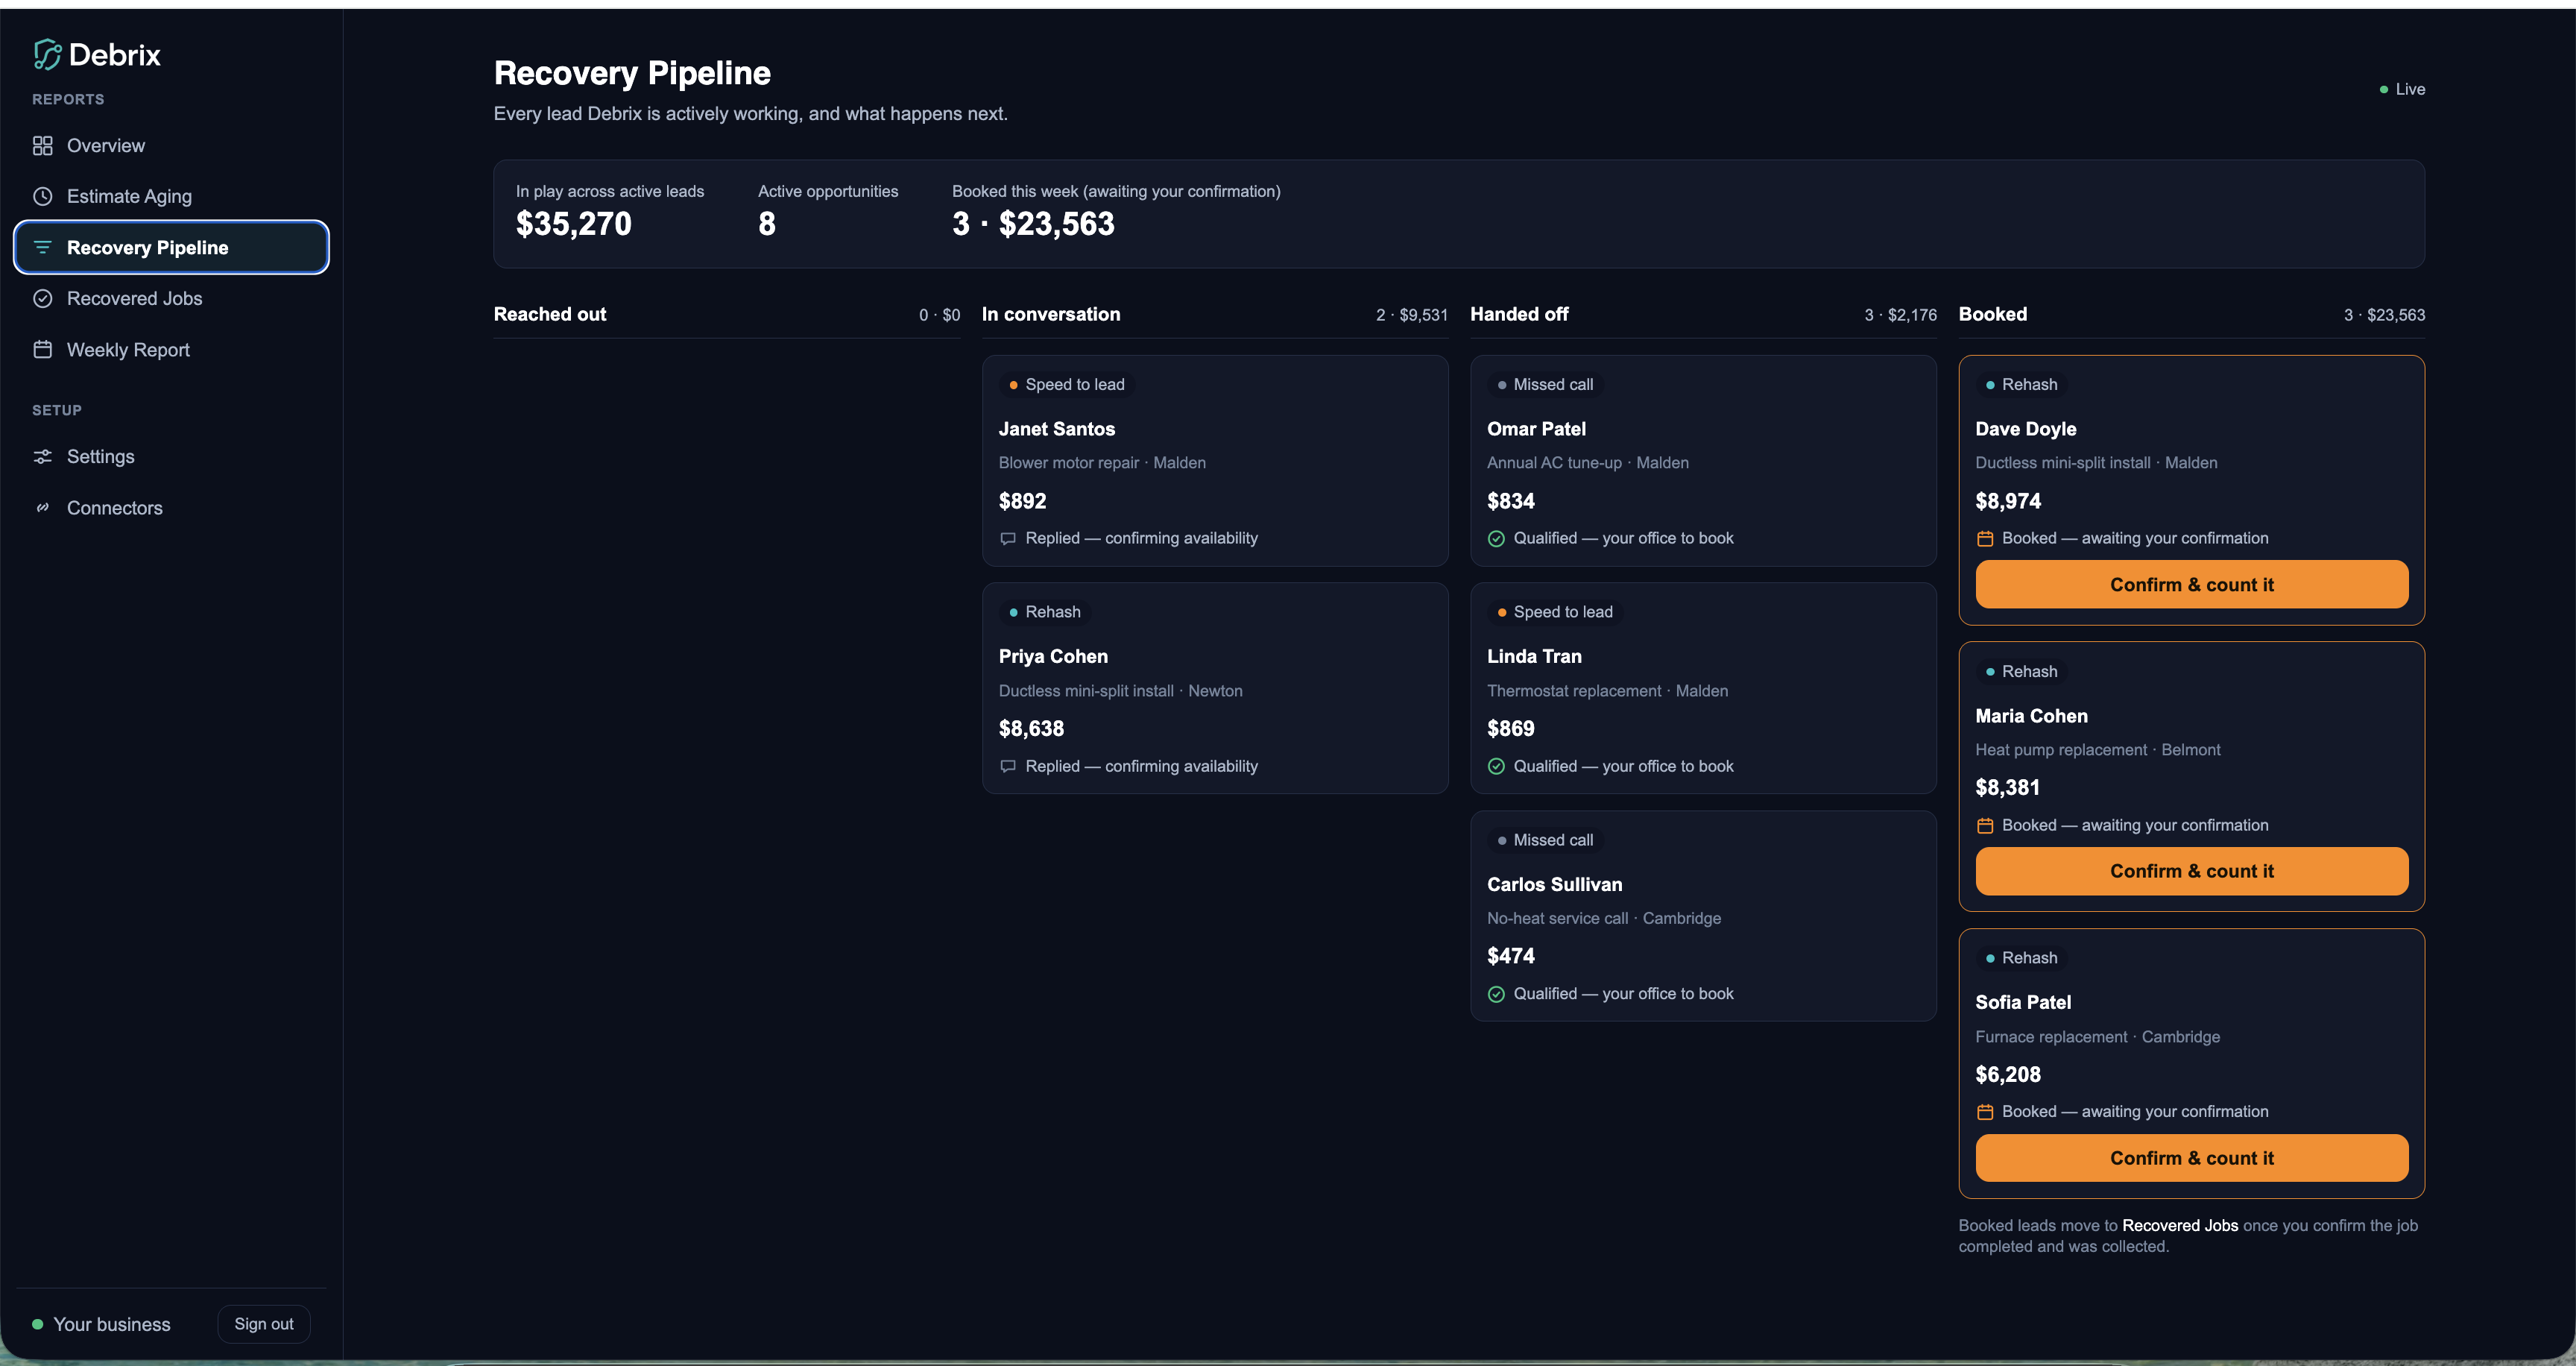The height and width of the screenshot is (1366, 2576).
Task: Open the Connectors page
Action: point(171,508)
